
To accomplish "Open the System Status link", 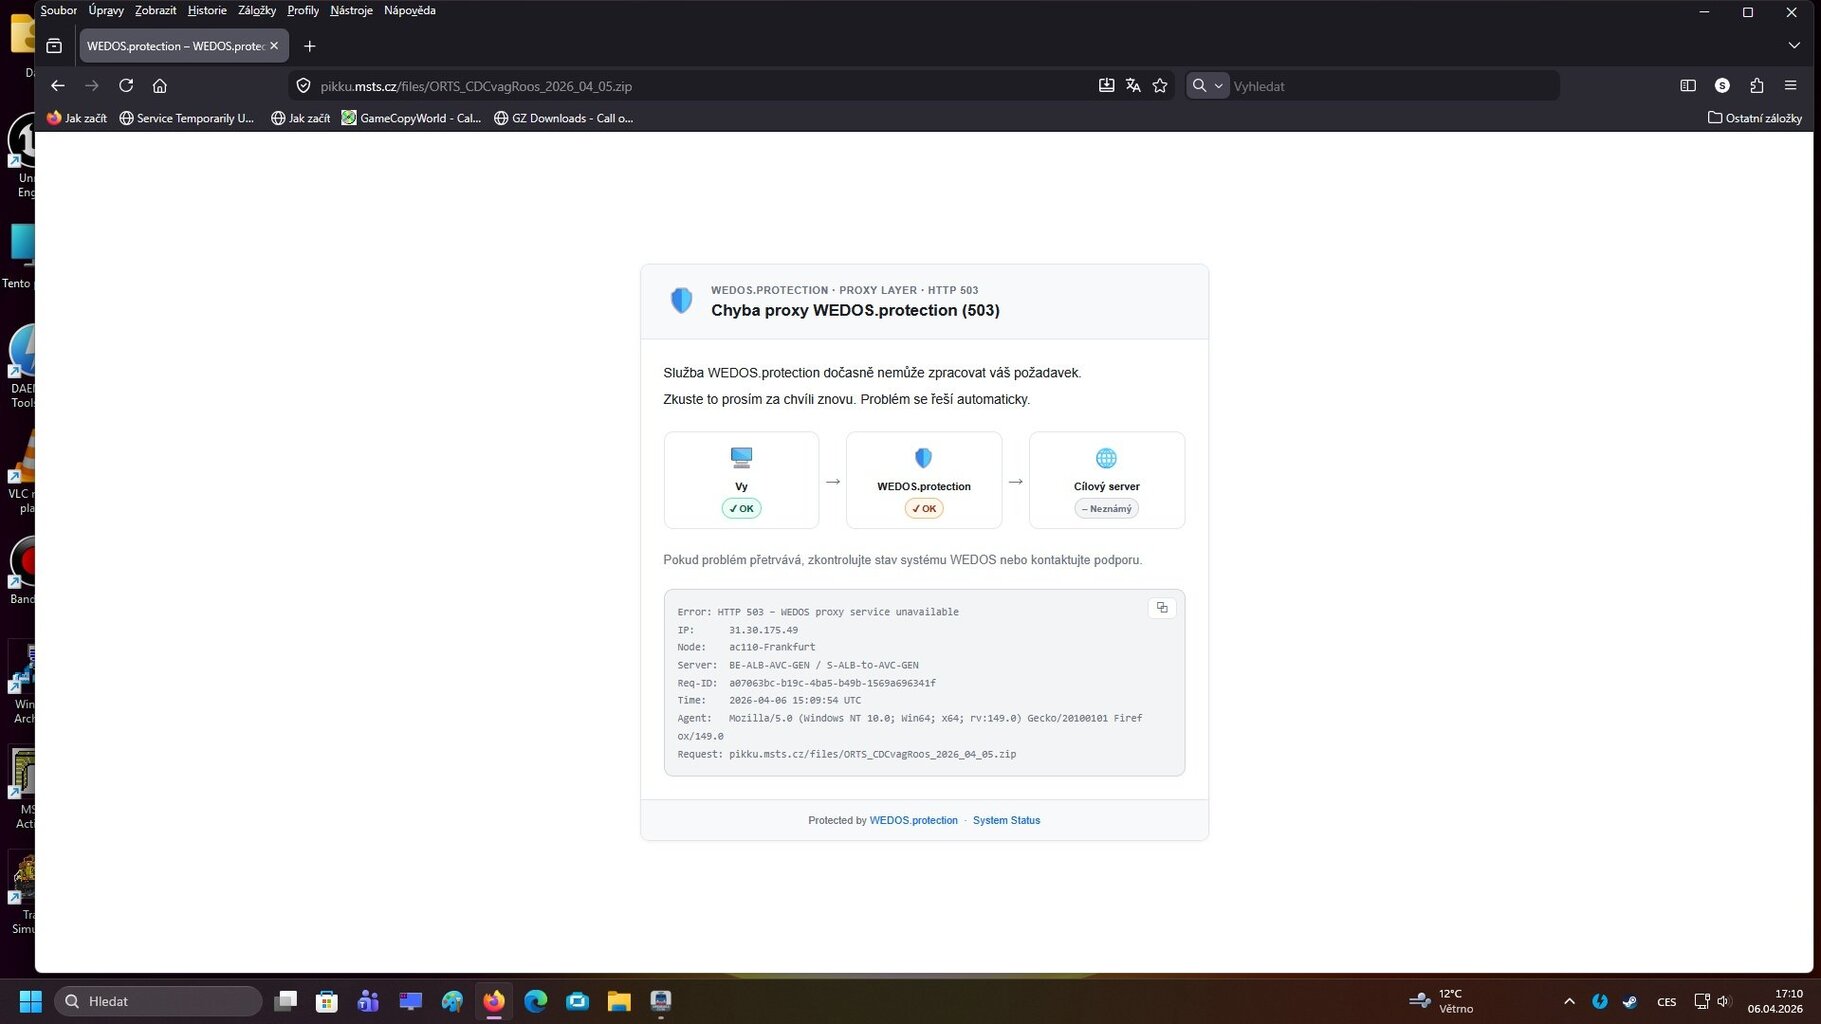I will (x=1006, y=820).
